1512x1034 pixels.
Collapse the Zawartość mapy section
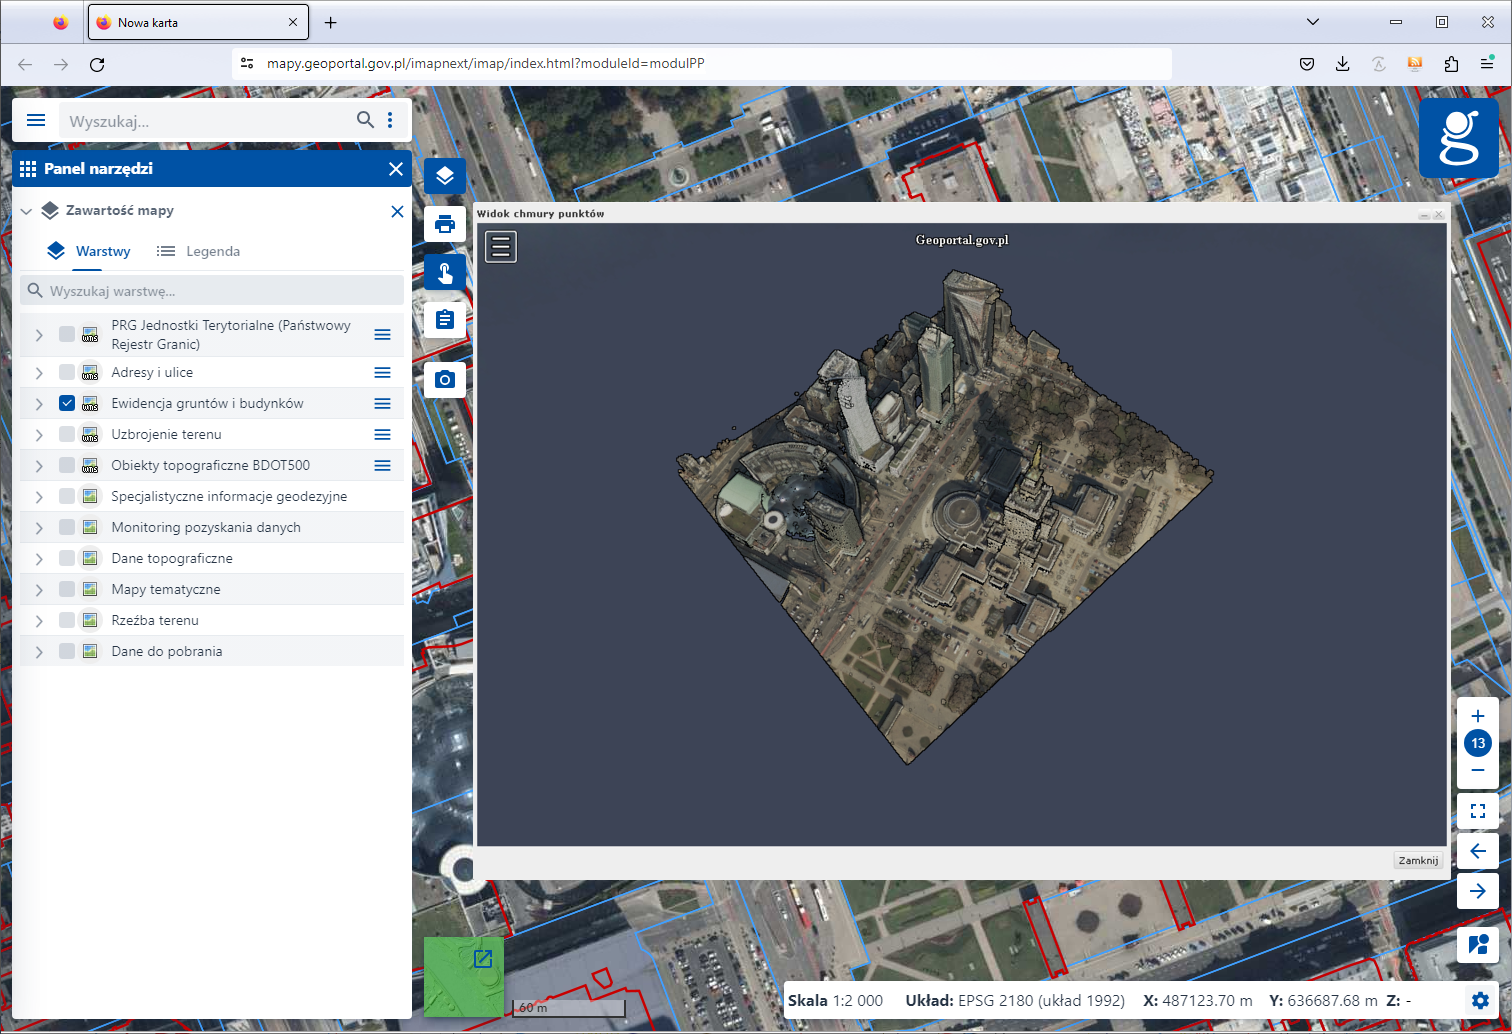click(x=27, y=211)
